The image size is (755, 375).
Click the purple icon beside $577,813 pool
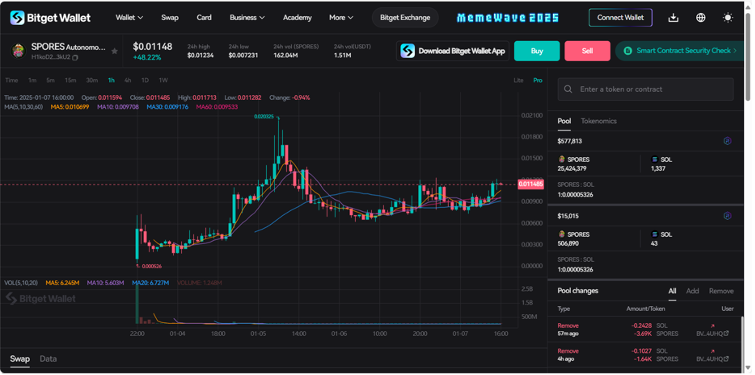(x=727, y=141)
